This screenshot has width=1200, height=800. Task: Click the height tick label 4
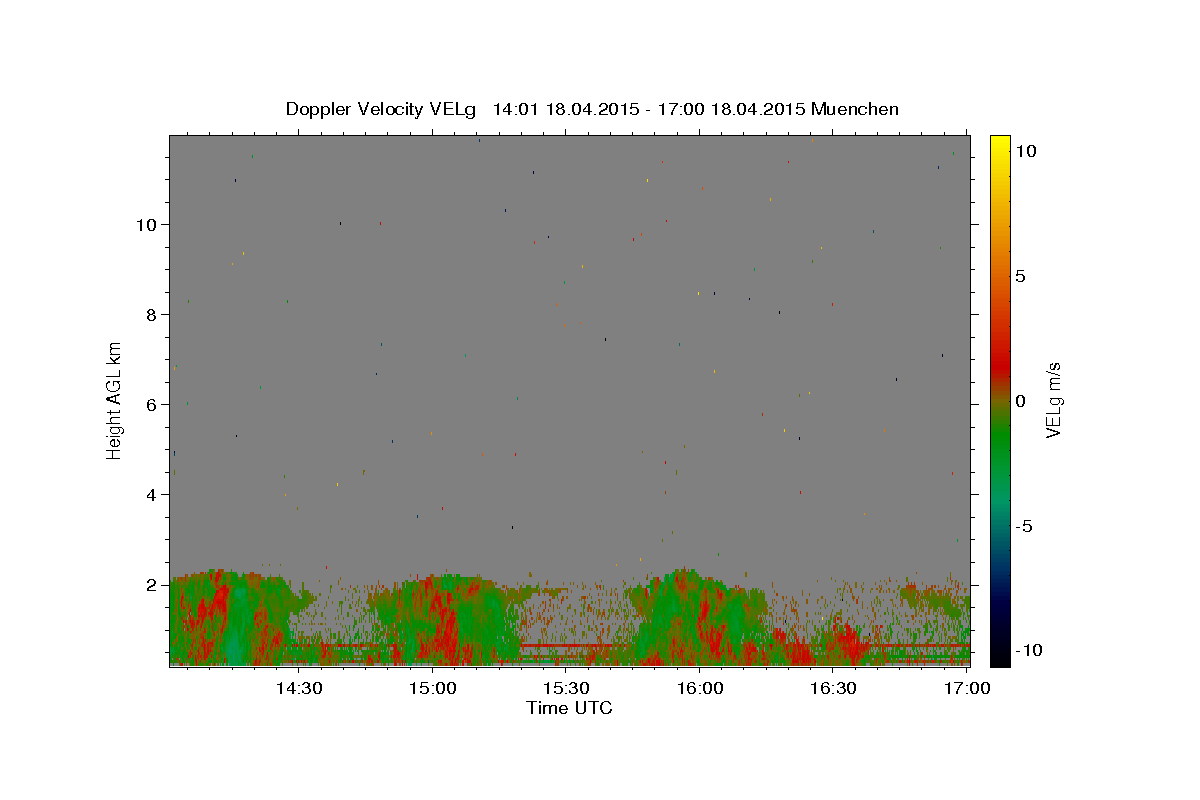[153, 495]
